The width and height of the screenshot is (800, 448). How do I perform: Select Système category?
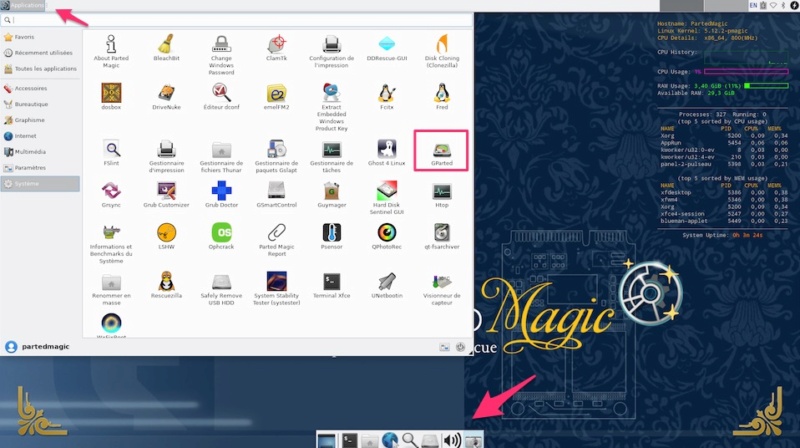(x=40, y=184)
